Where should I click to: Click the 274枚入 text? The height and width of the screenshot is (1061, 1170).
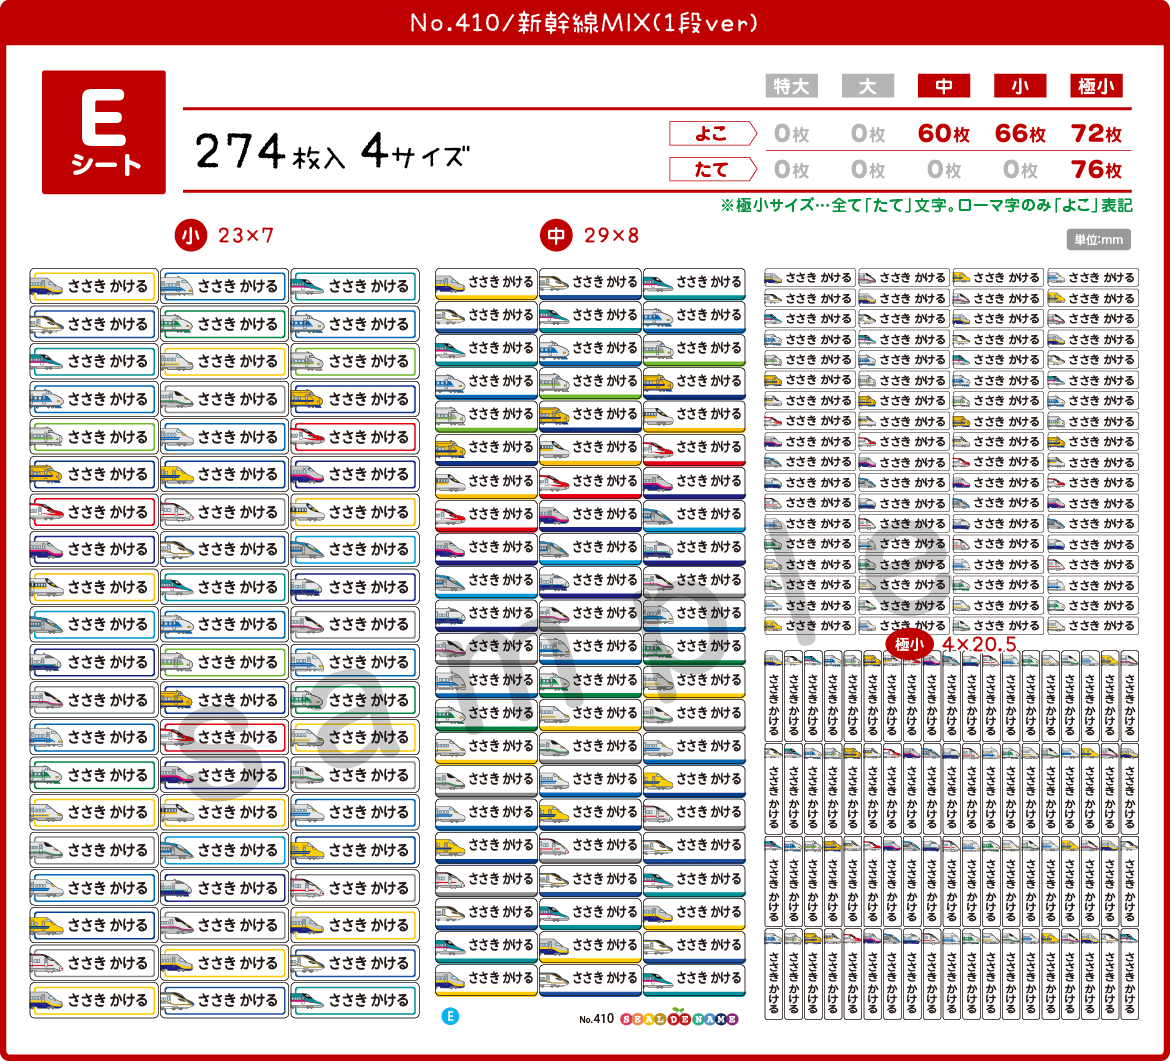point(270,151)
